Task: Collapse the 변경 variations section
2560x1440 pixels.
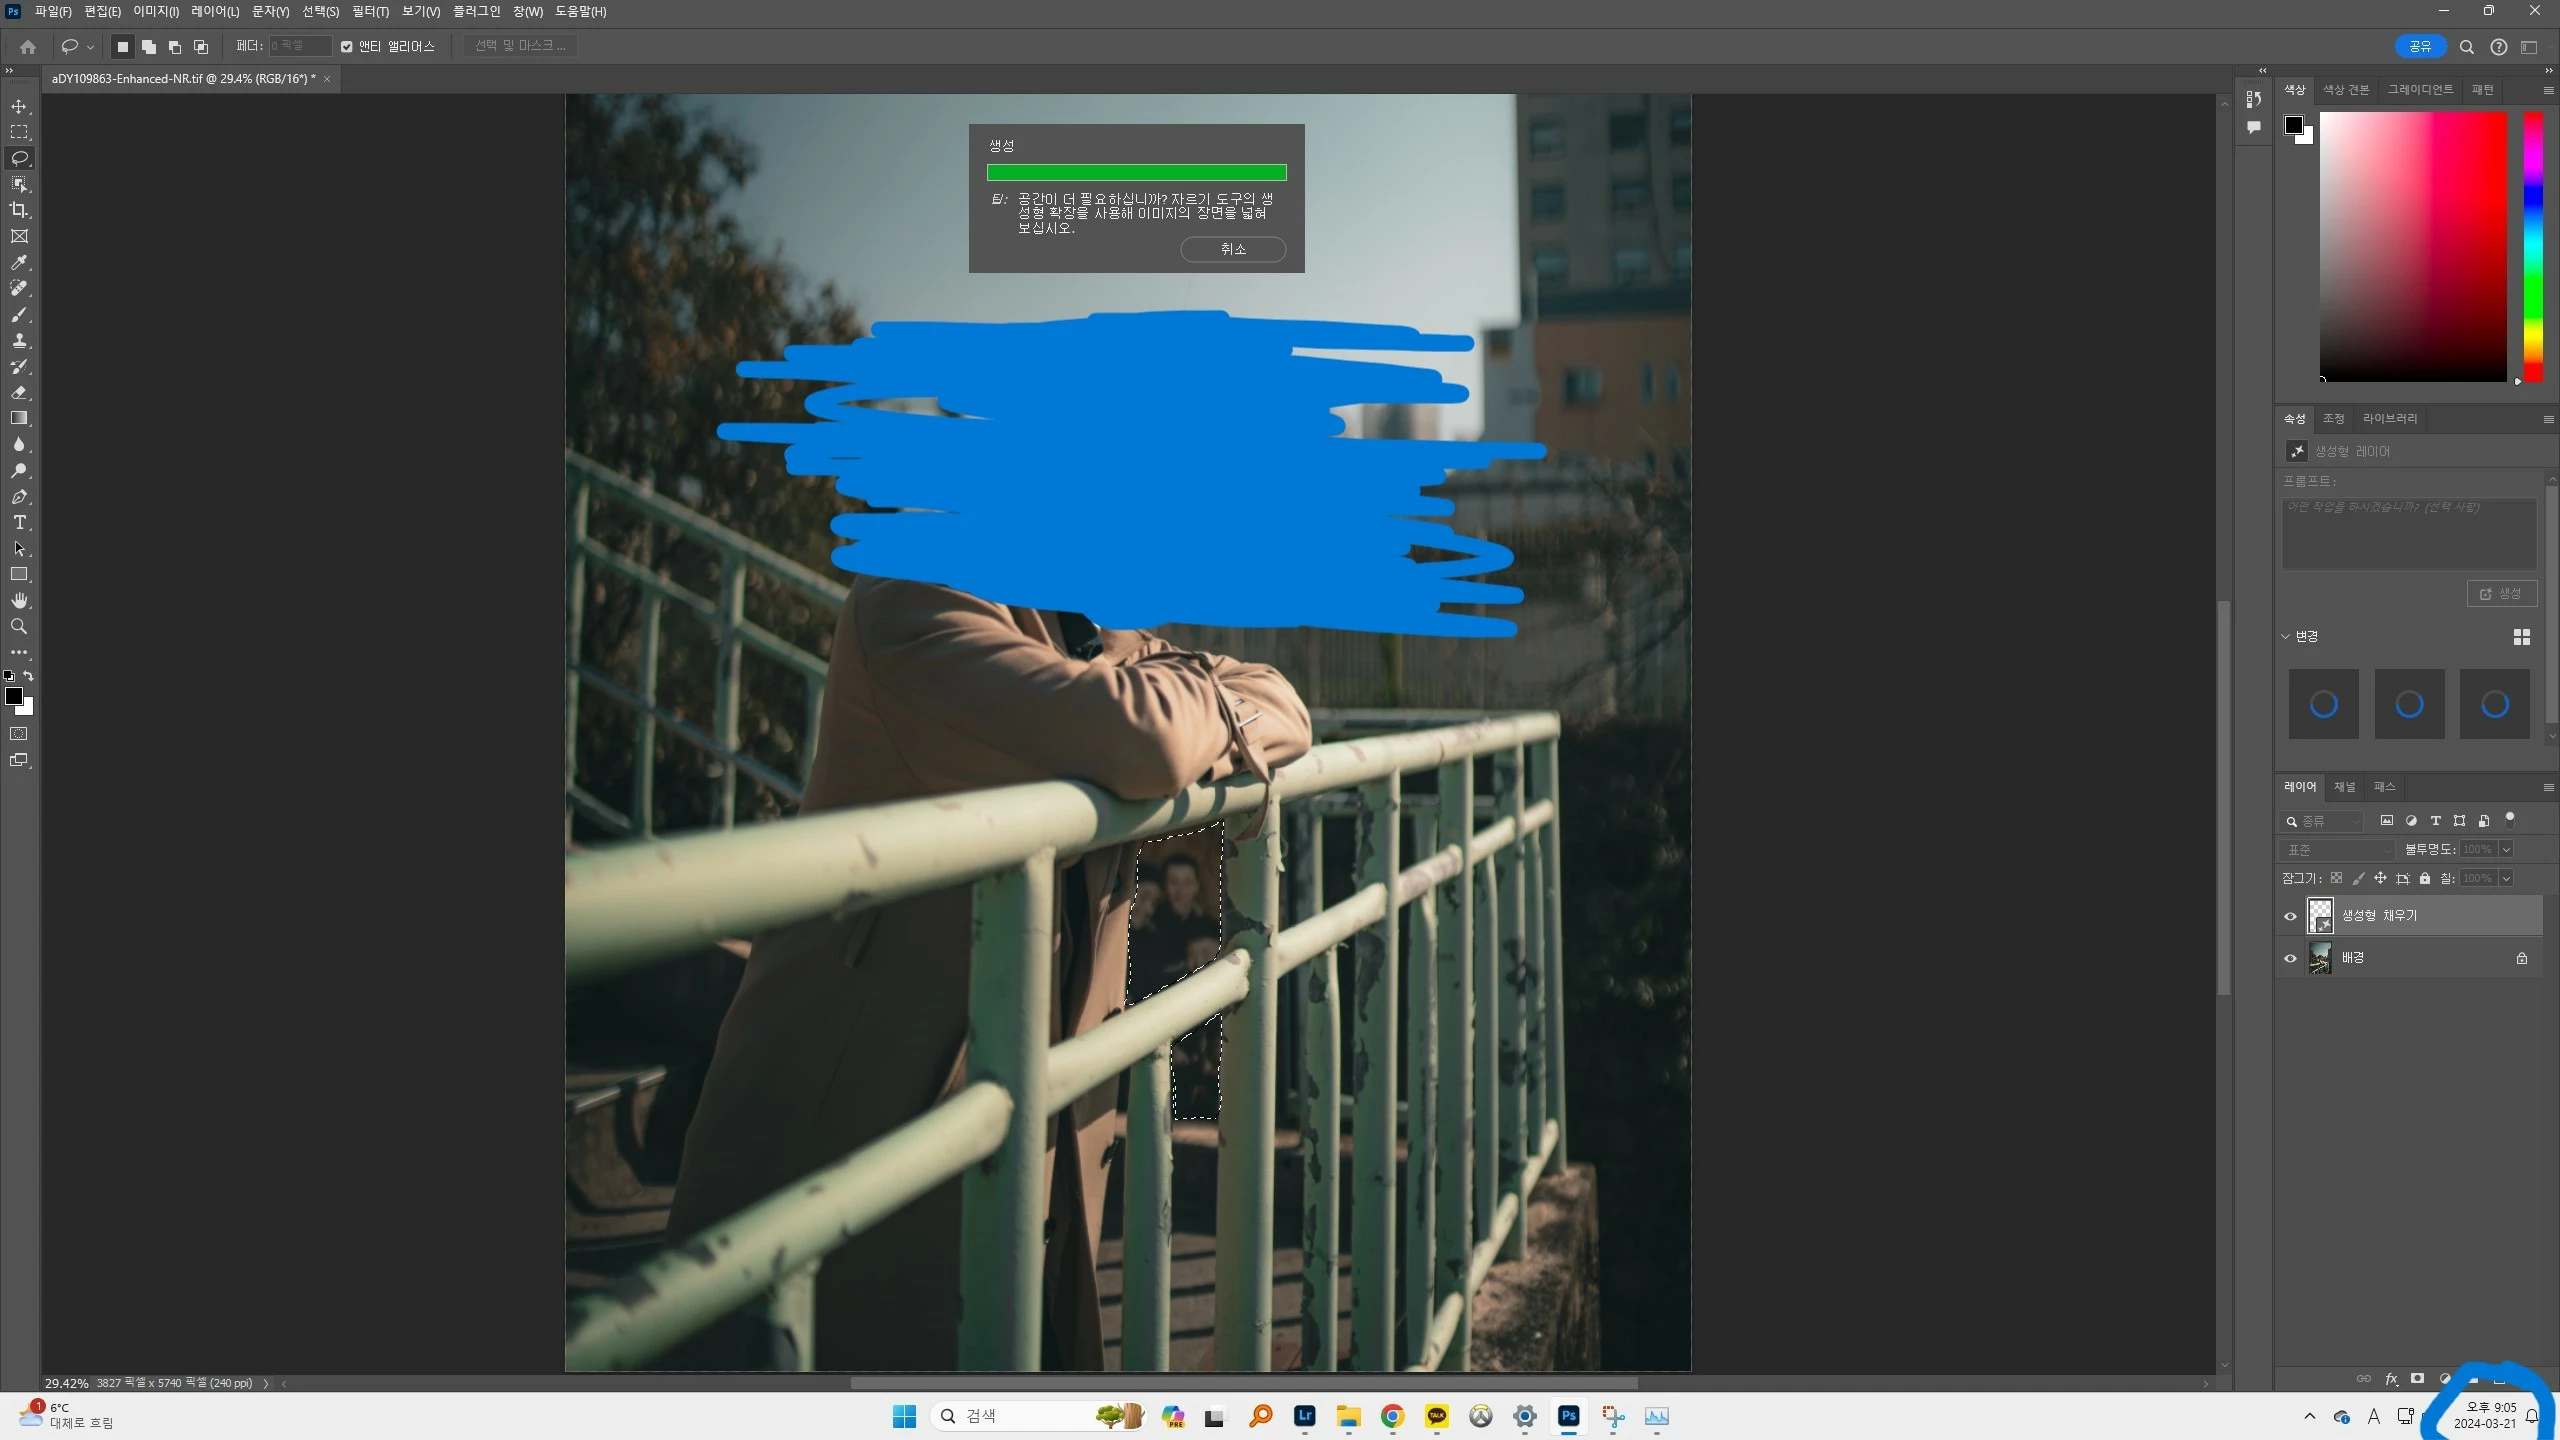Action: point(2286,636)
